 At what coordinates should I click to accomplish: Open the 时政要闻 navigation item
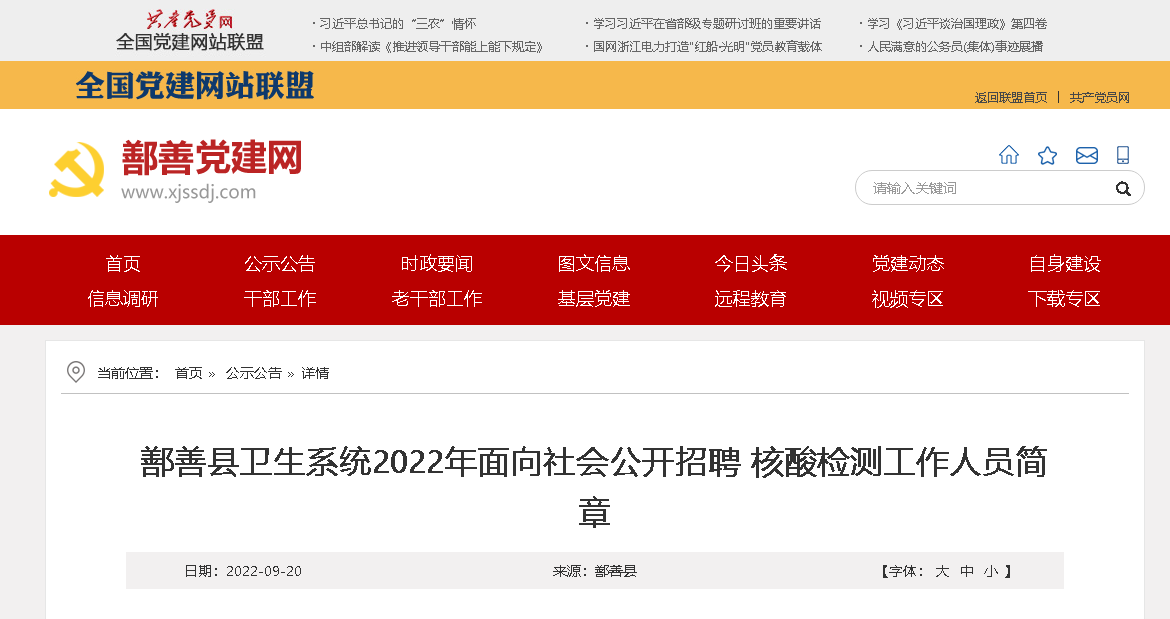(x=437, y=263)
